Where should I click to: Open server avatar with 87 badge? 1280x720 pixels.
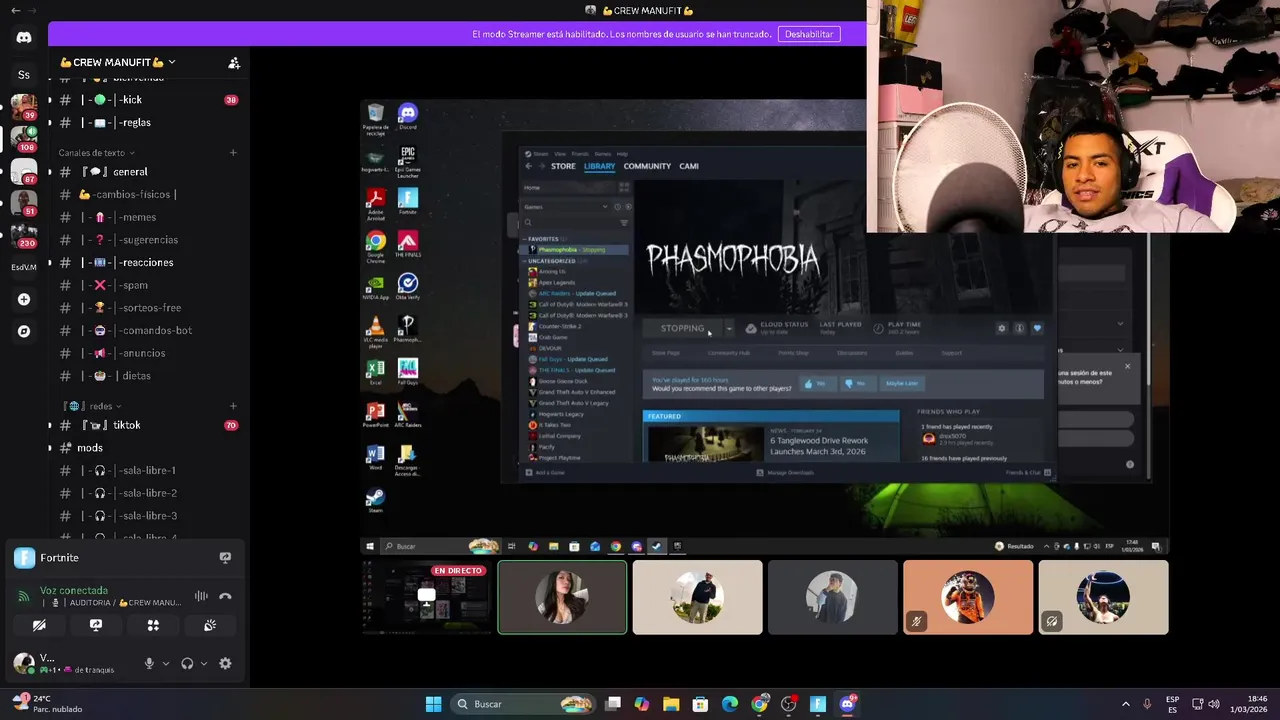point(24,171)
